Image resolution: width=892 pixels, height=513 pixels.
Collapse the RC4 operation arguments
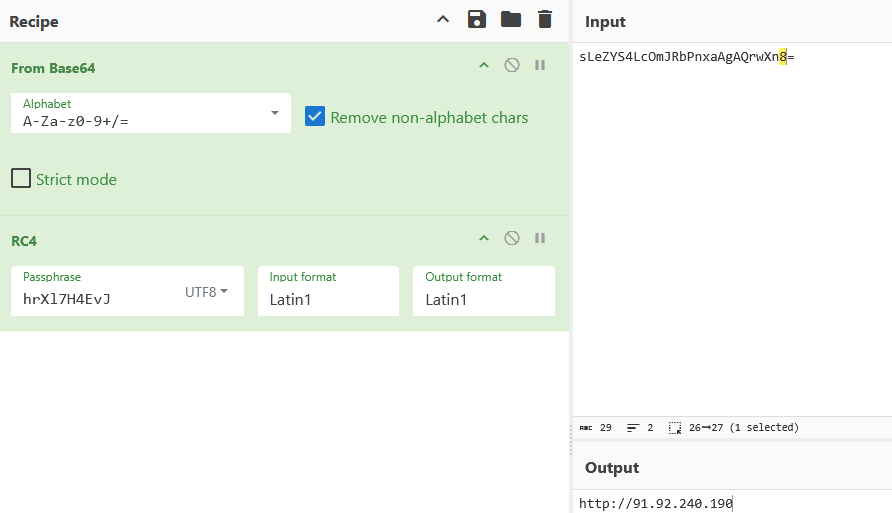click(x=484, y=239)
